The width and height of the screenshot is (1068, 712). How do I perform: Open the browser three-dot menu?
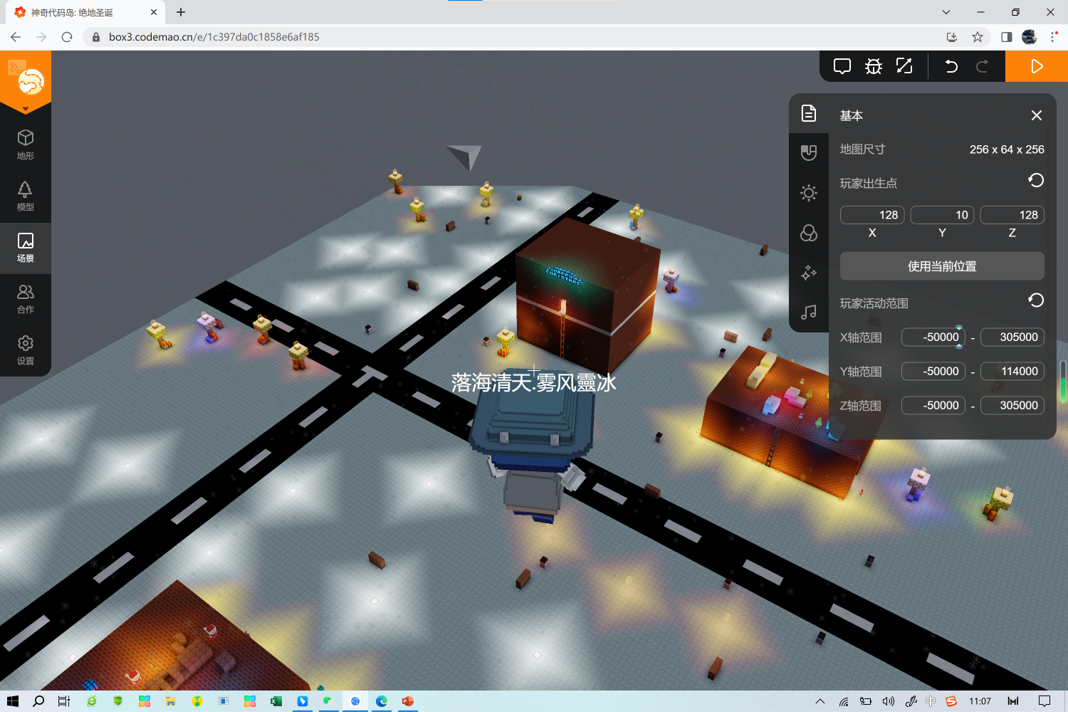pos(1054,37)
